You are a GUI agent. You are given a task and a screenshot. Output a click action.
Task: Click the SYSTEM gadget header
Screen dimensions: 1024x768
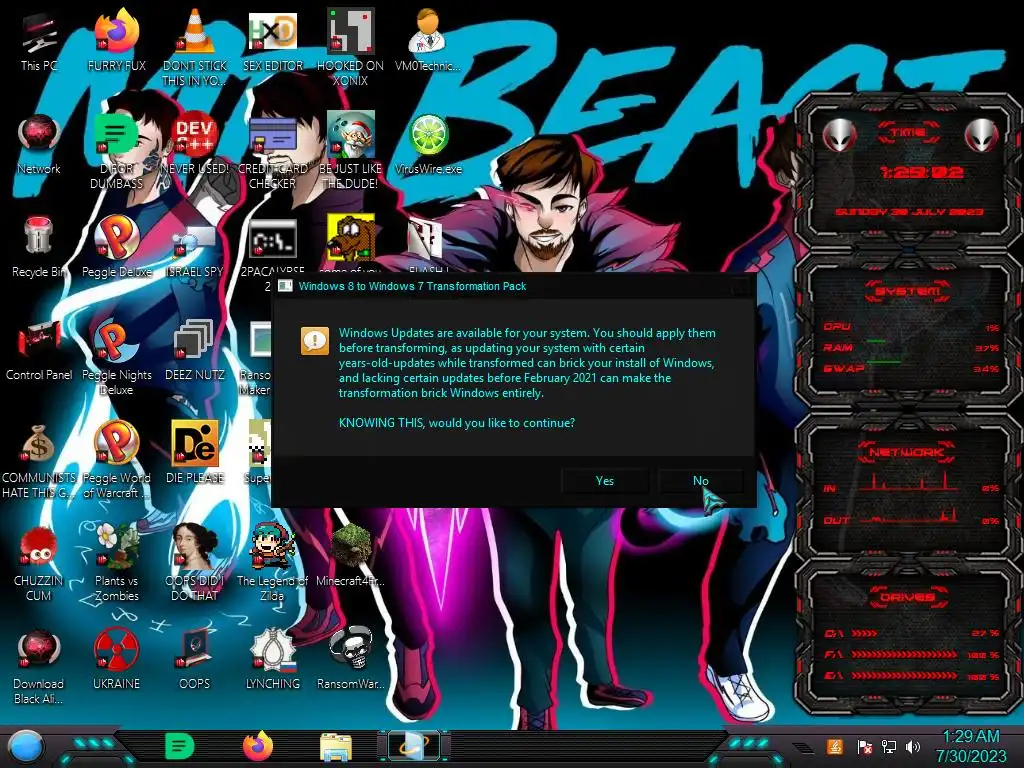click(908, 291)
